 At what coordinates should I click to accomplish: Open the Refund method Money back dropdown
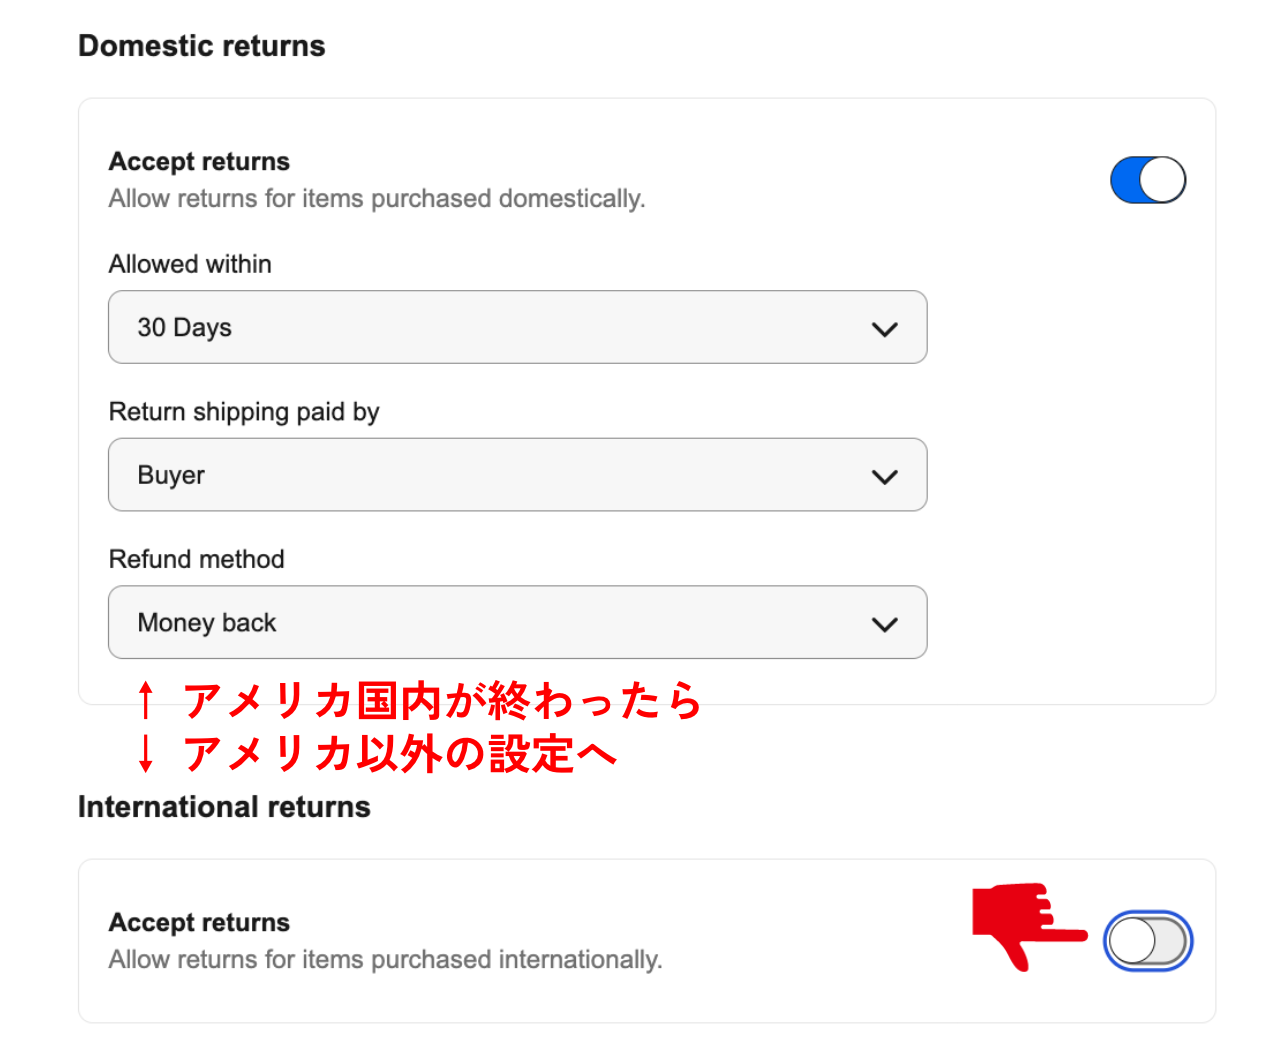[517, 622]
